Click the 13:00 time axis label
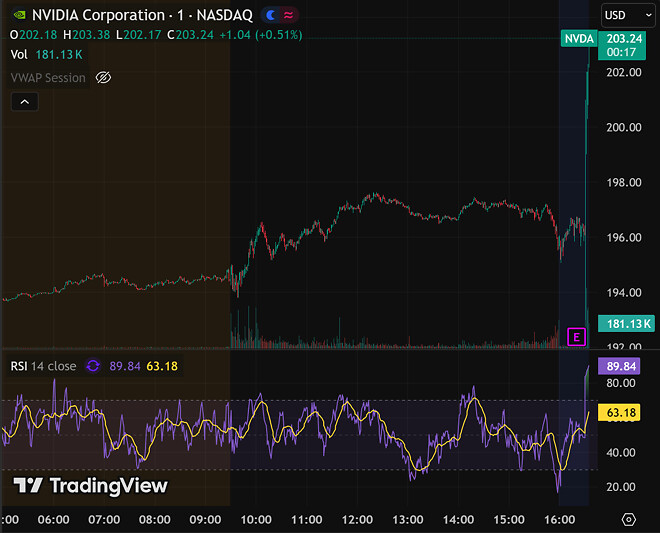 (407, 520)
